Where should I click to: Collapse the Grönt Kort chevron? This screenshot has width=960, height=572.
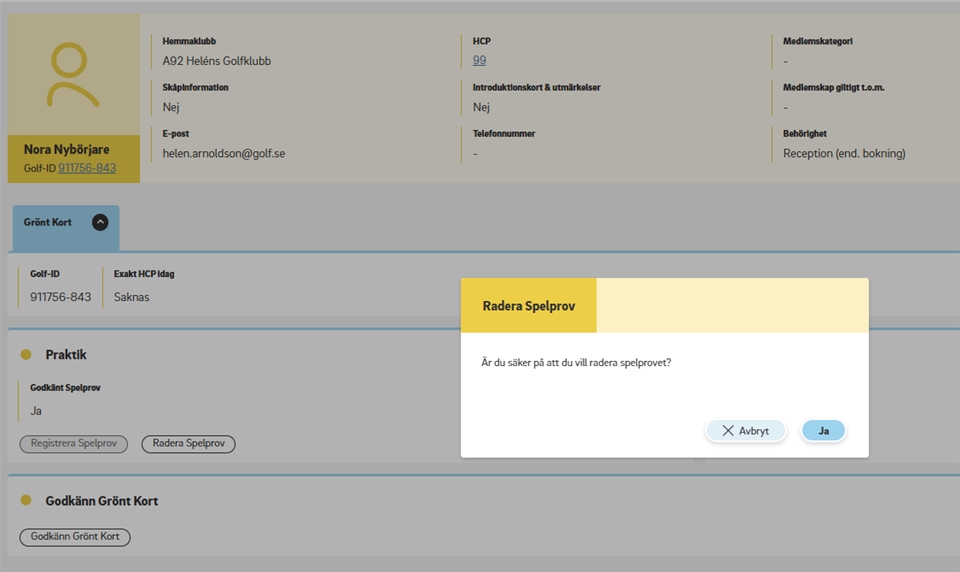pyautogui.click(x=100, y=222)
